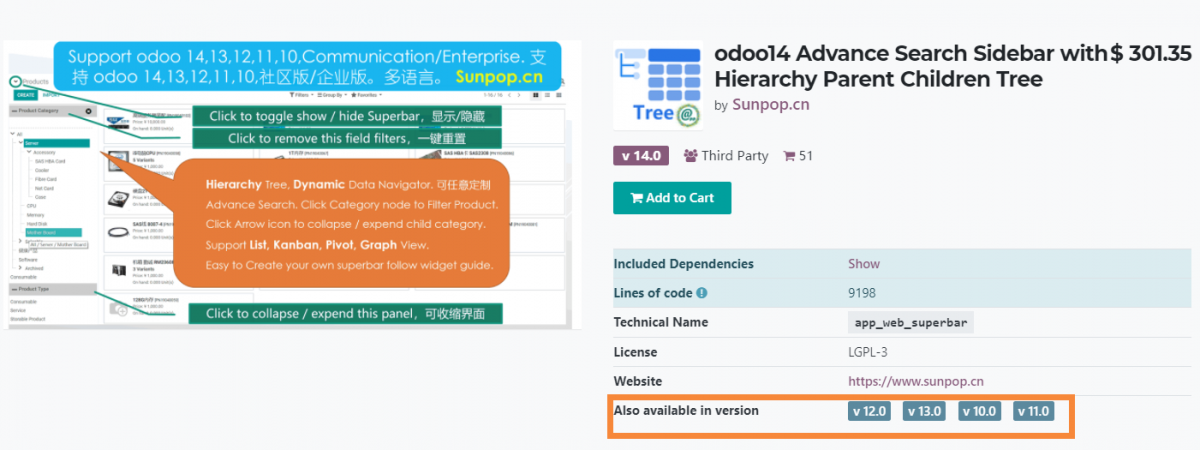Click the lines of code value 9198
This screenshot has width=1200, height=450.
tap(863, 293)
